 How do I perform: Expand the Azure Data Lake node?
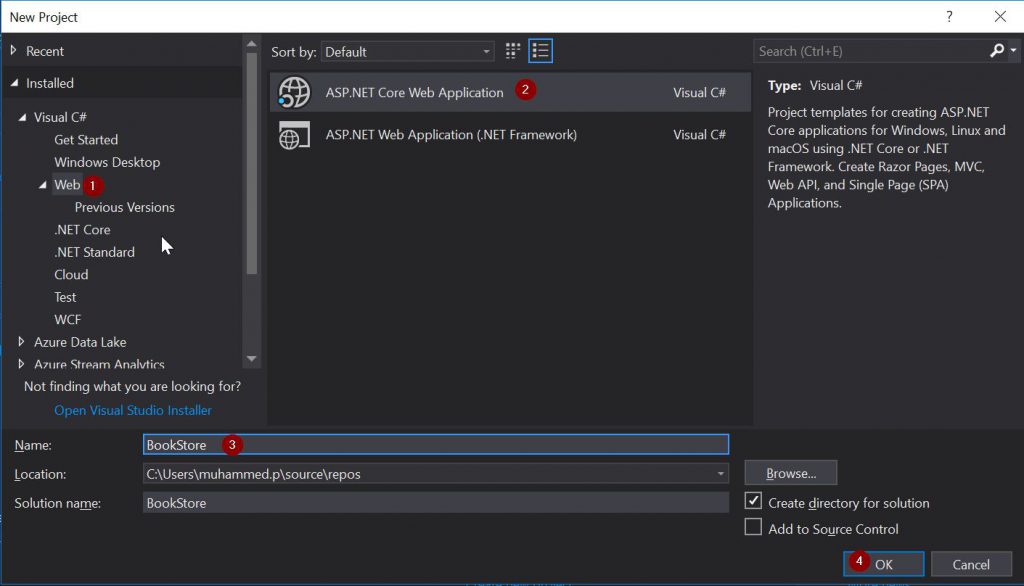point(22,342)
